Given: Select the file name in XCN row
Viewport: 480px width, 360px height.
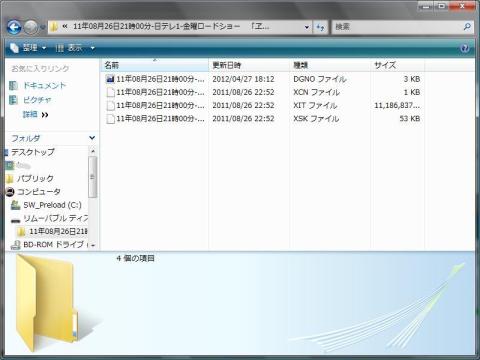Looking at the screenshot, I should pos(160,92).
